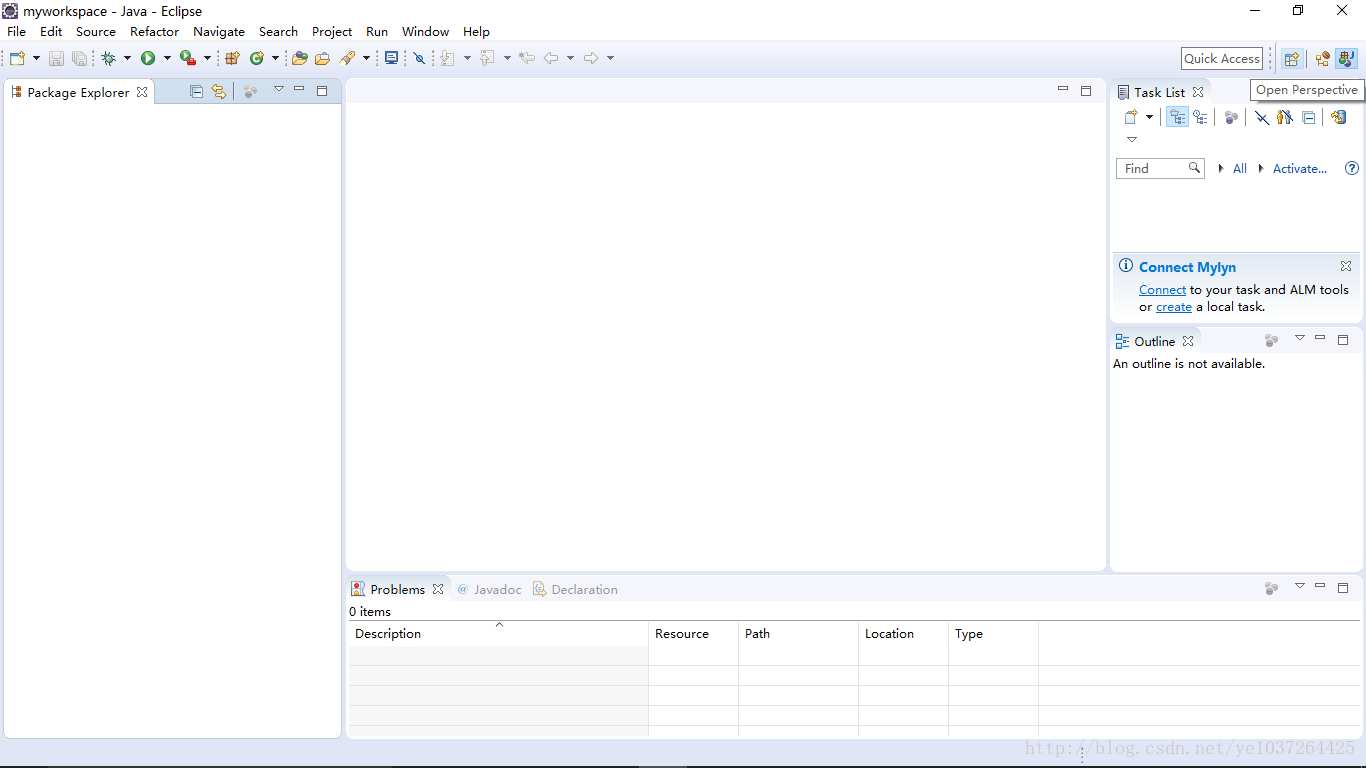The height and width of the screenshot is (768, 1366).
Task: Click the Last Edit Location icon
Action: tap(527, 58)
